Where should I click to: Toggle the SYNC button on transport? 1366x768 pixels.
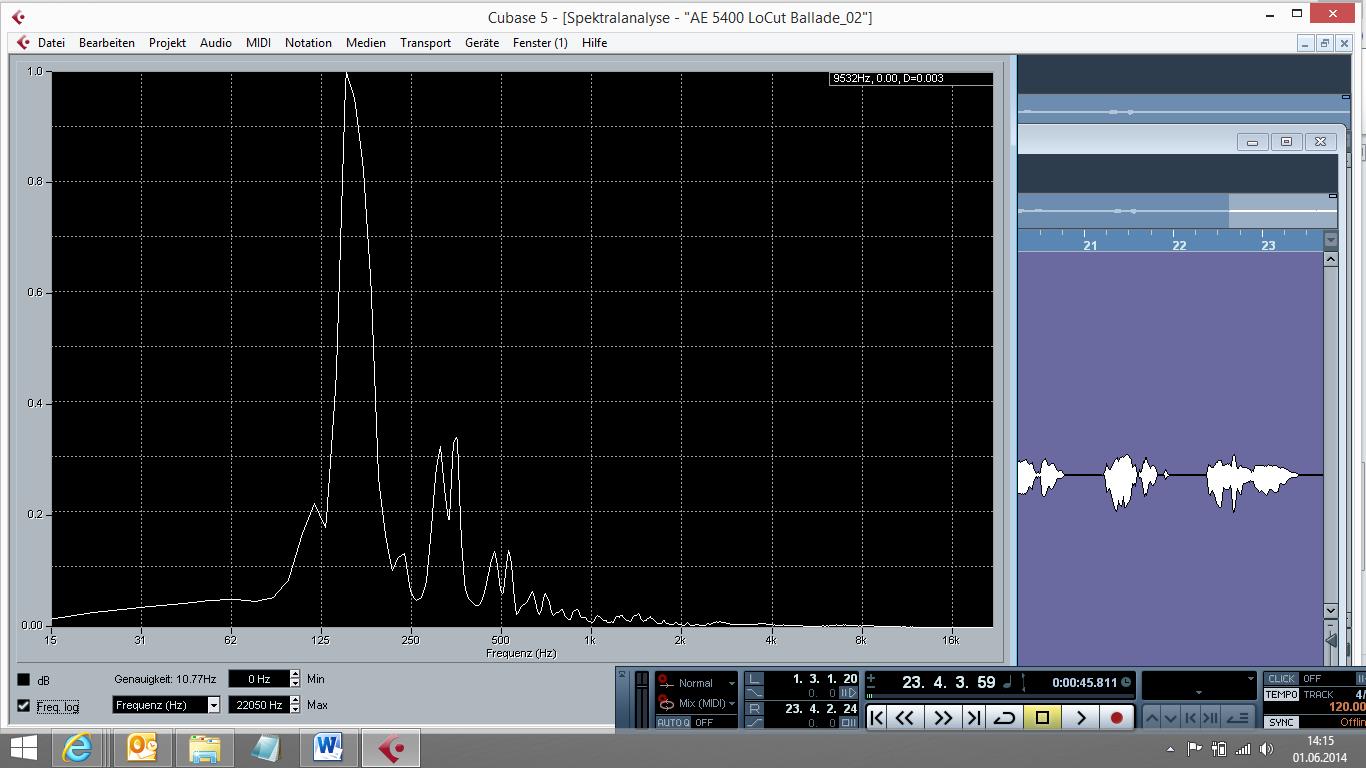pos(1281,722)
